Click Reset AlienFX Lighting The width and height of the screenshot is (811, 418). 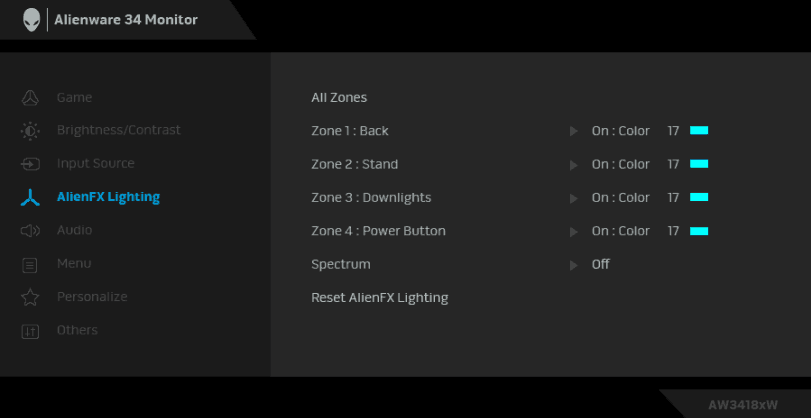click(x=379, y=298)
